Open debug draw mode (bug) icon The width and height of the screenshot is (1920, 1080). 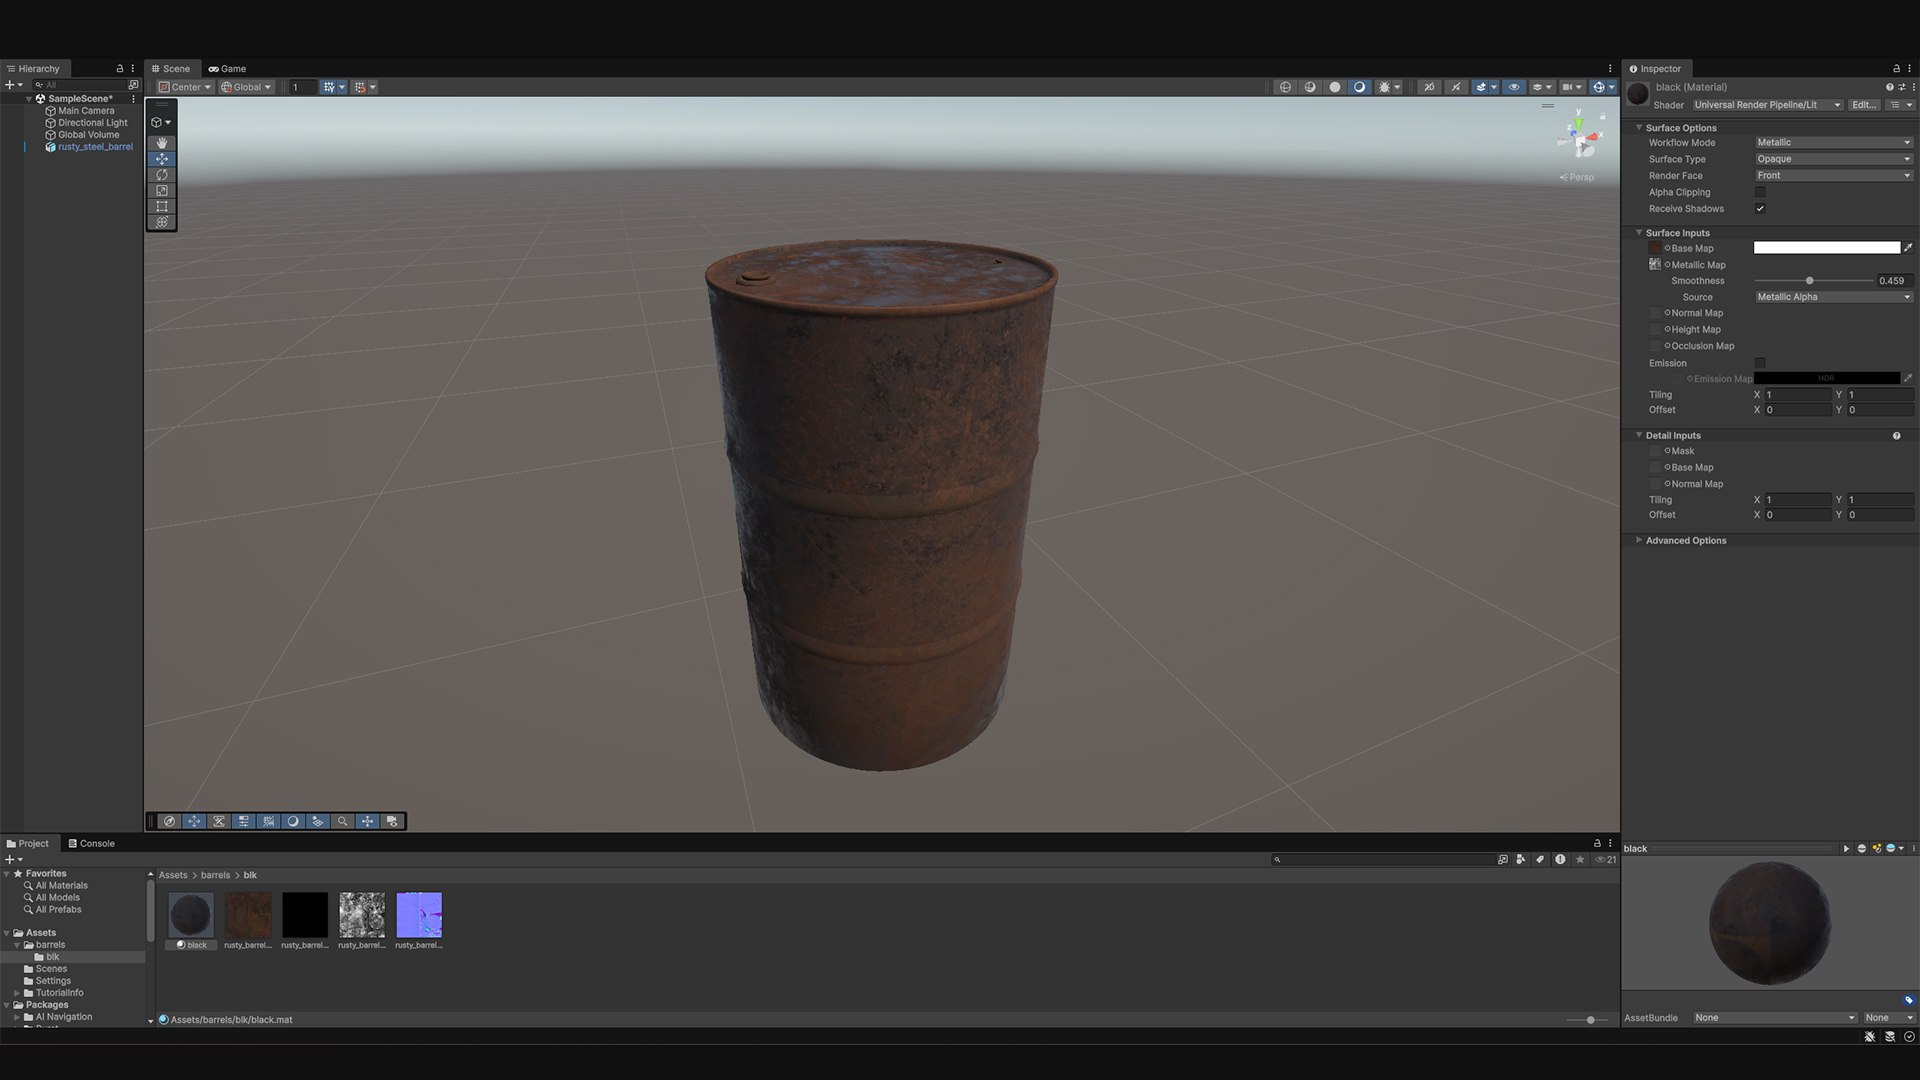tap(1385, 87)
